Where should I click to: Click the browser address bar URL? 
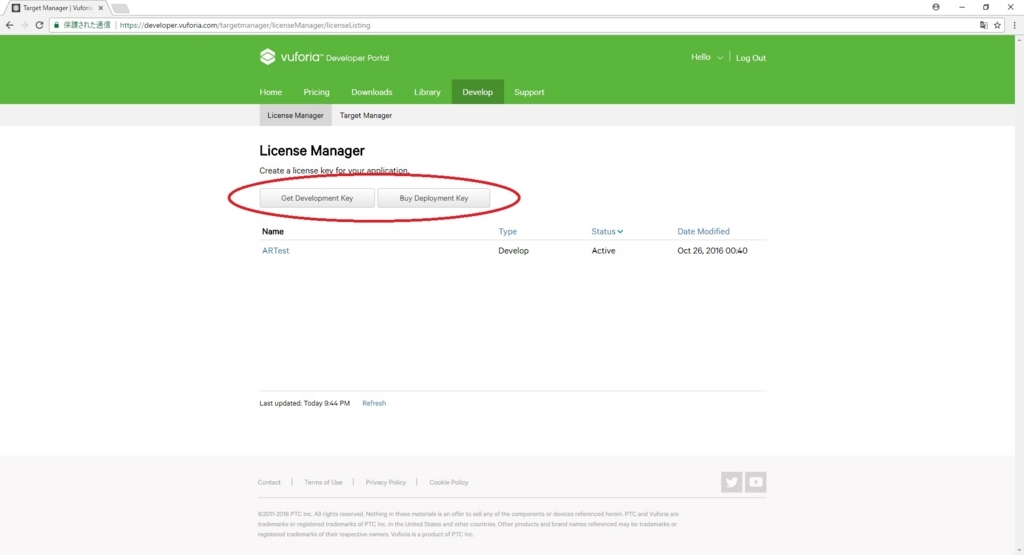pos(245,25)
